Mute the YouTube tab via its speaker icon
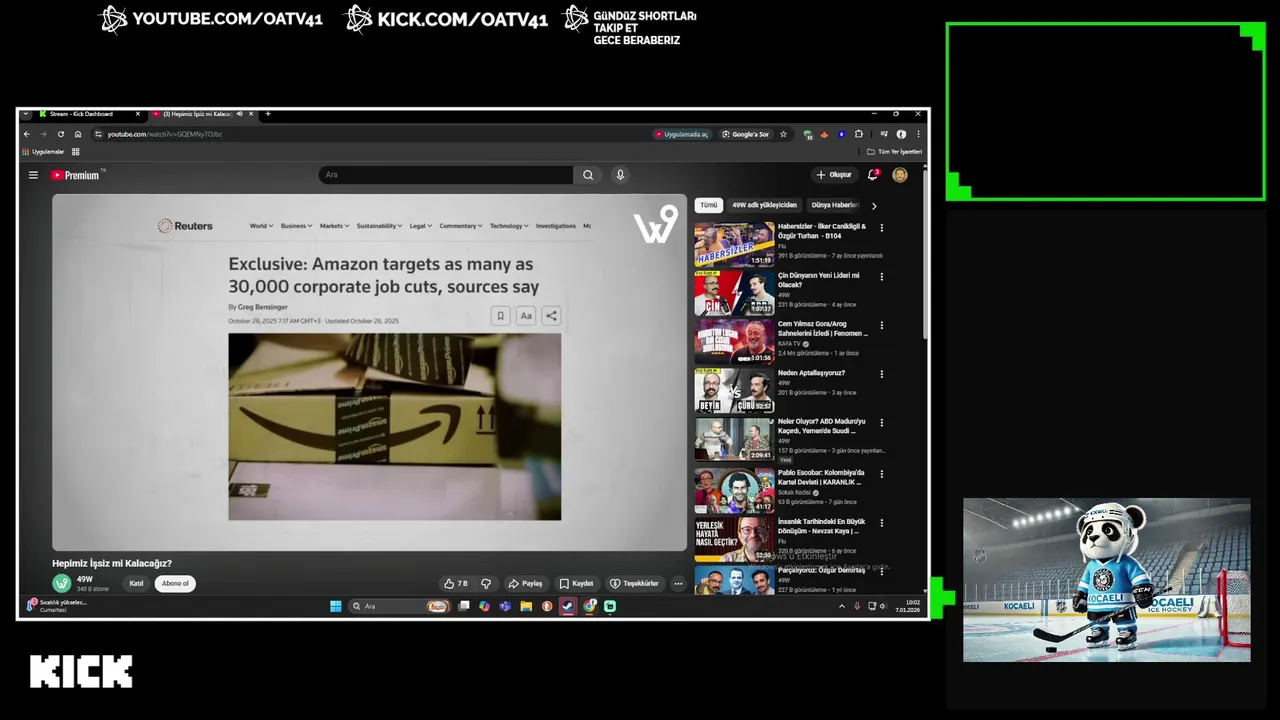The image size is (1280, 720). click(x=239, y=114)
